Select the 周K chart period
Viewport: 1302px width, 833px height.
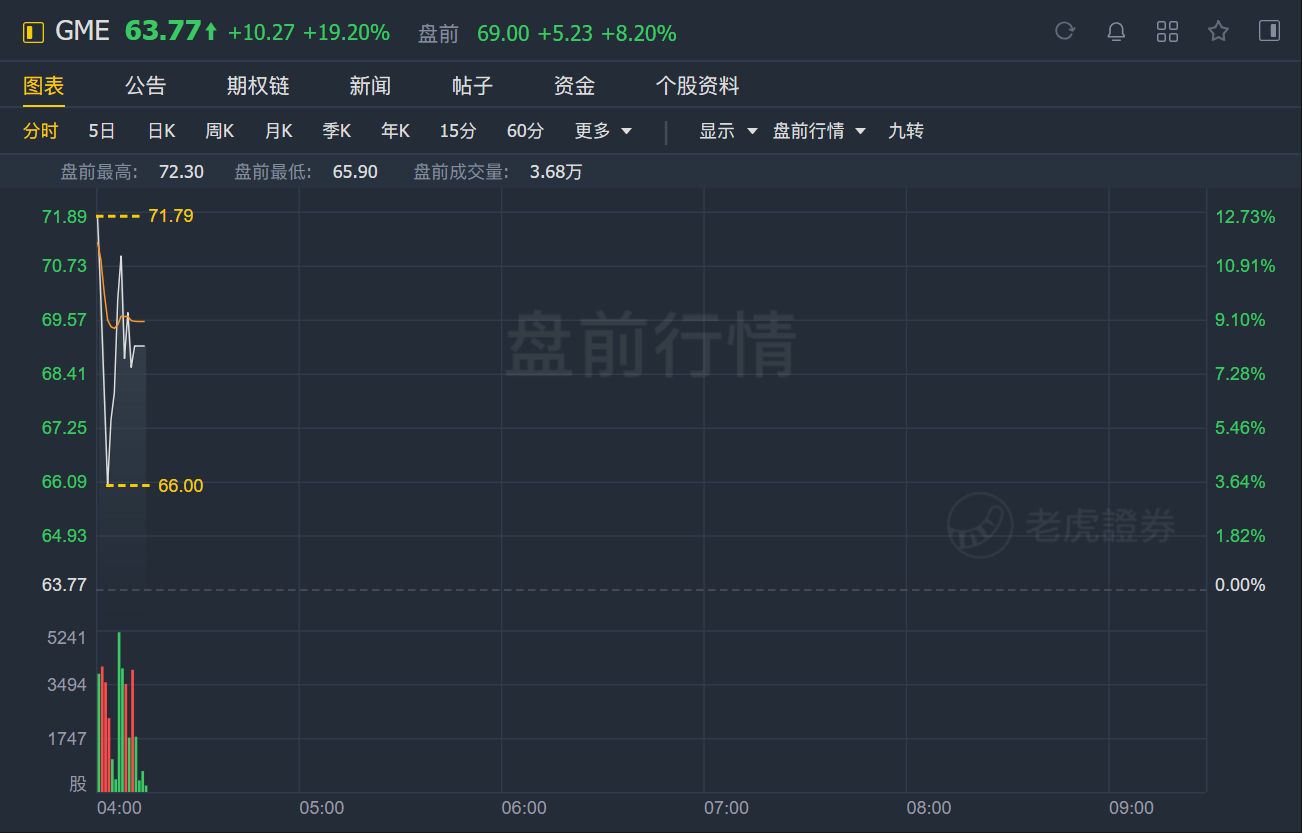coord(219,131)
